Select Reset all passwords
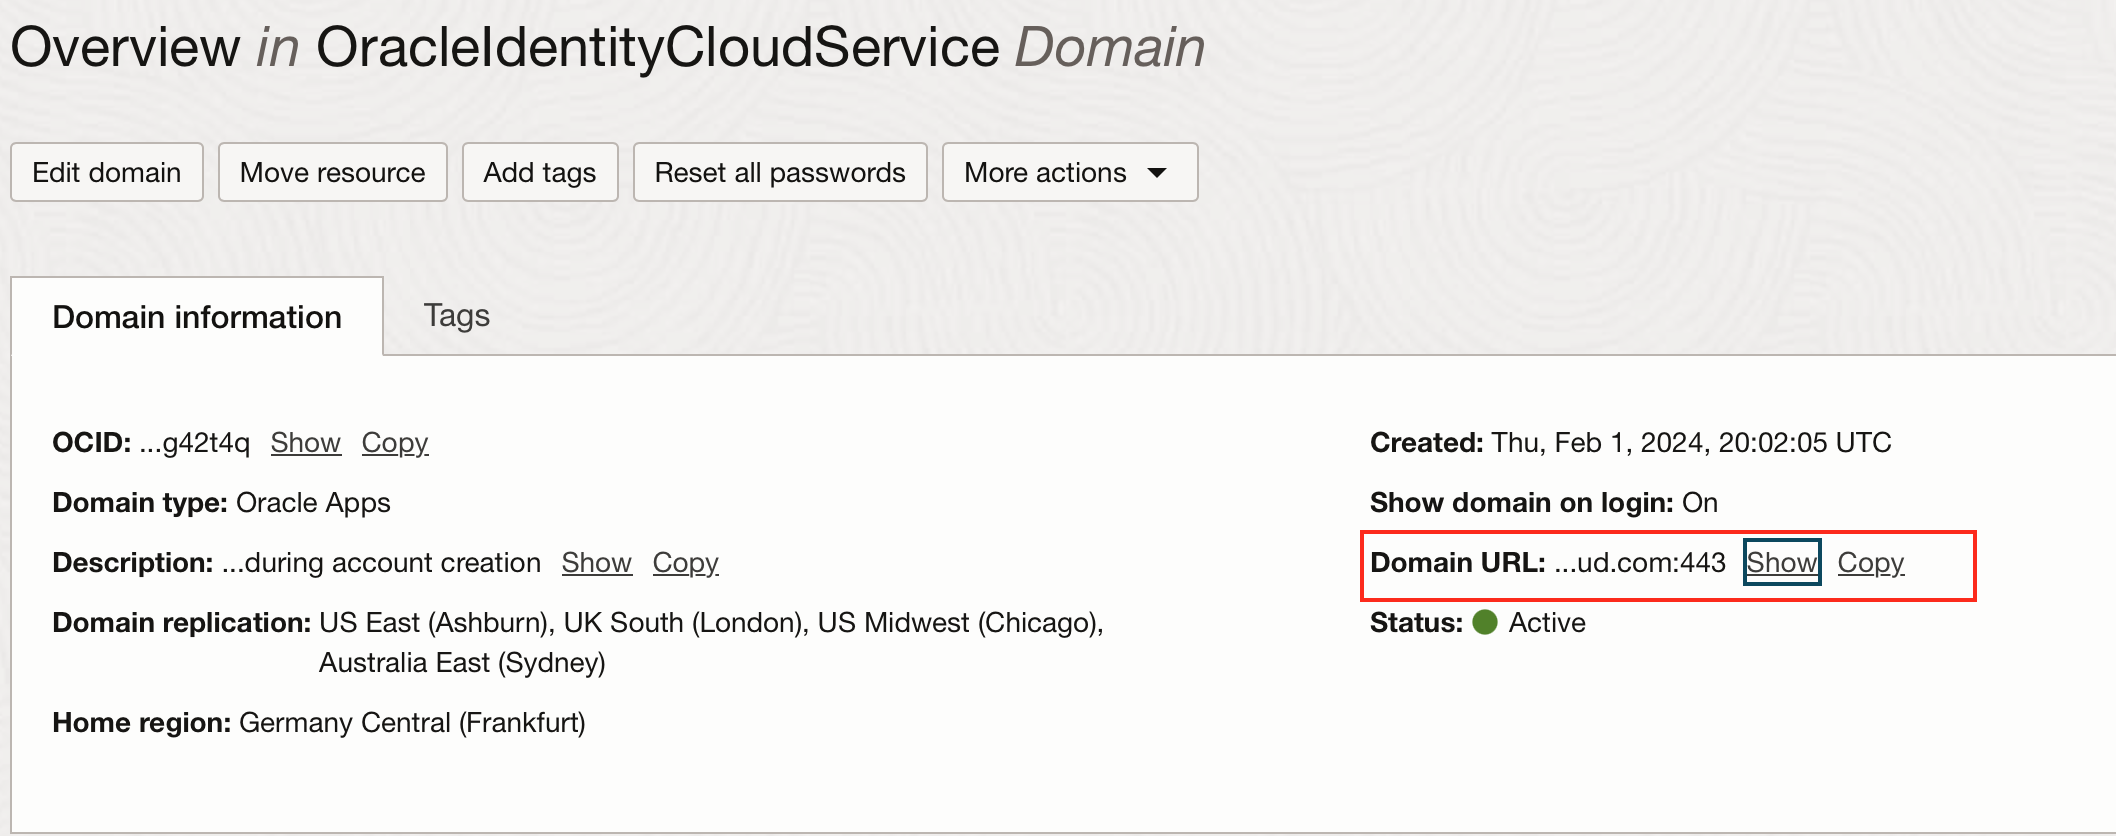 point(780,172)
